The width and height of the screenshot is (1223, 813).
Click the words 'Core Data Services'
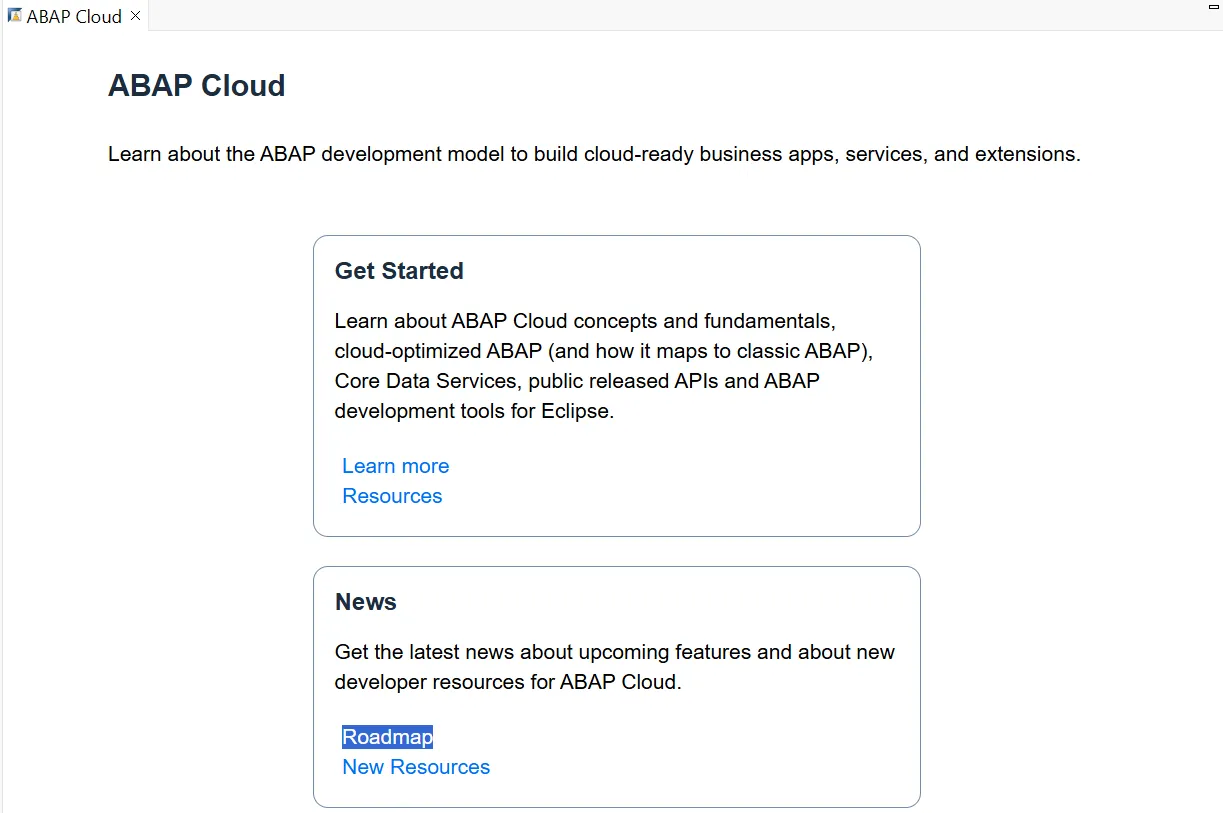[x=428, y=381]
